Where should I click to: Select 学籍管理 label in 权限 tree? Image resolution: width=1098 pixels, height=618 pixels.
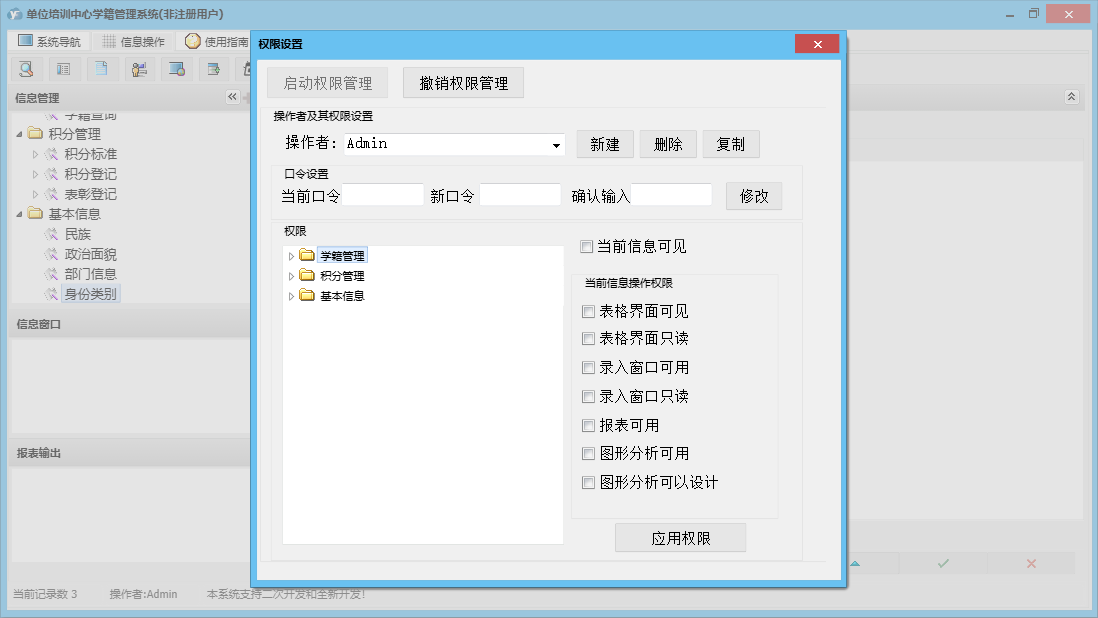342,256
